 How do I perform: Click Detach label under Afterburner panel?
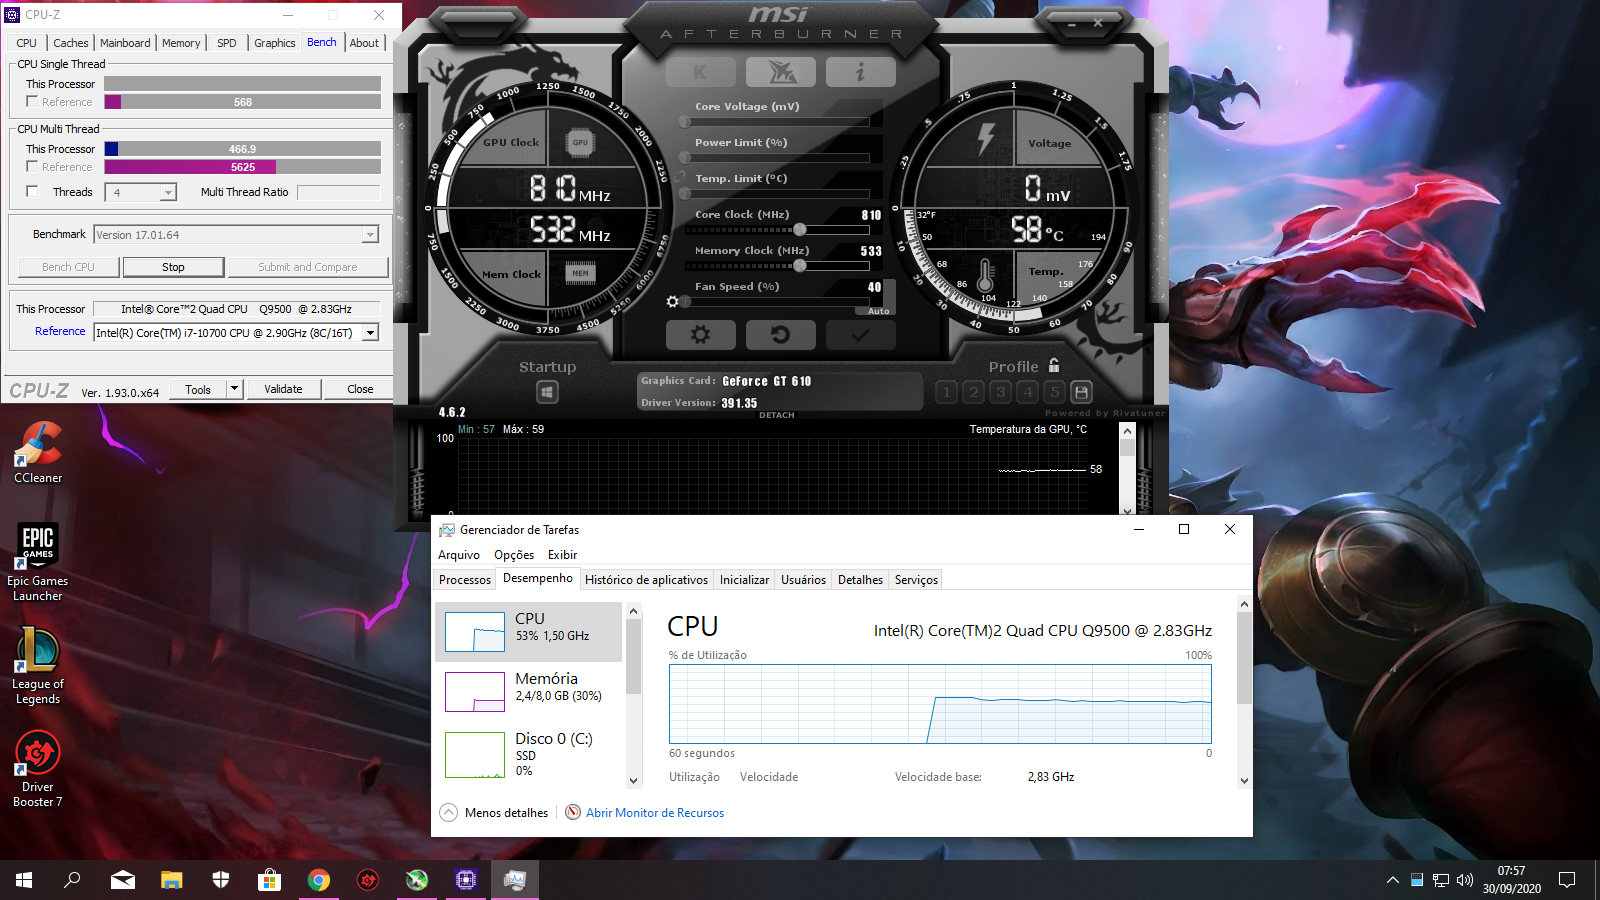[777, 415]
